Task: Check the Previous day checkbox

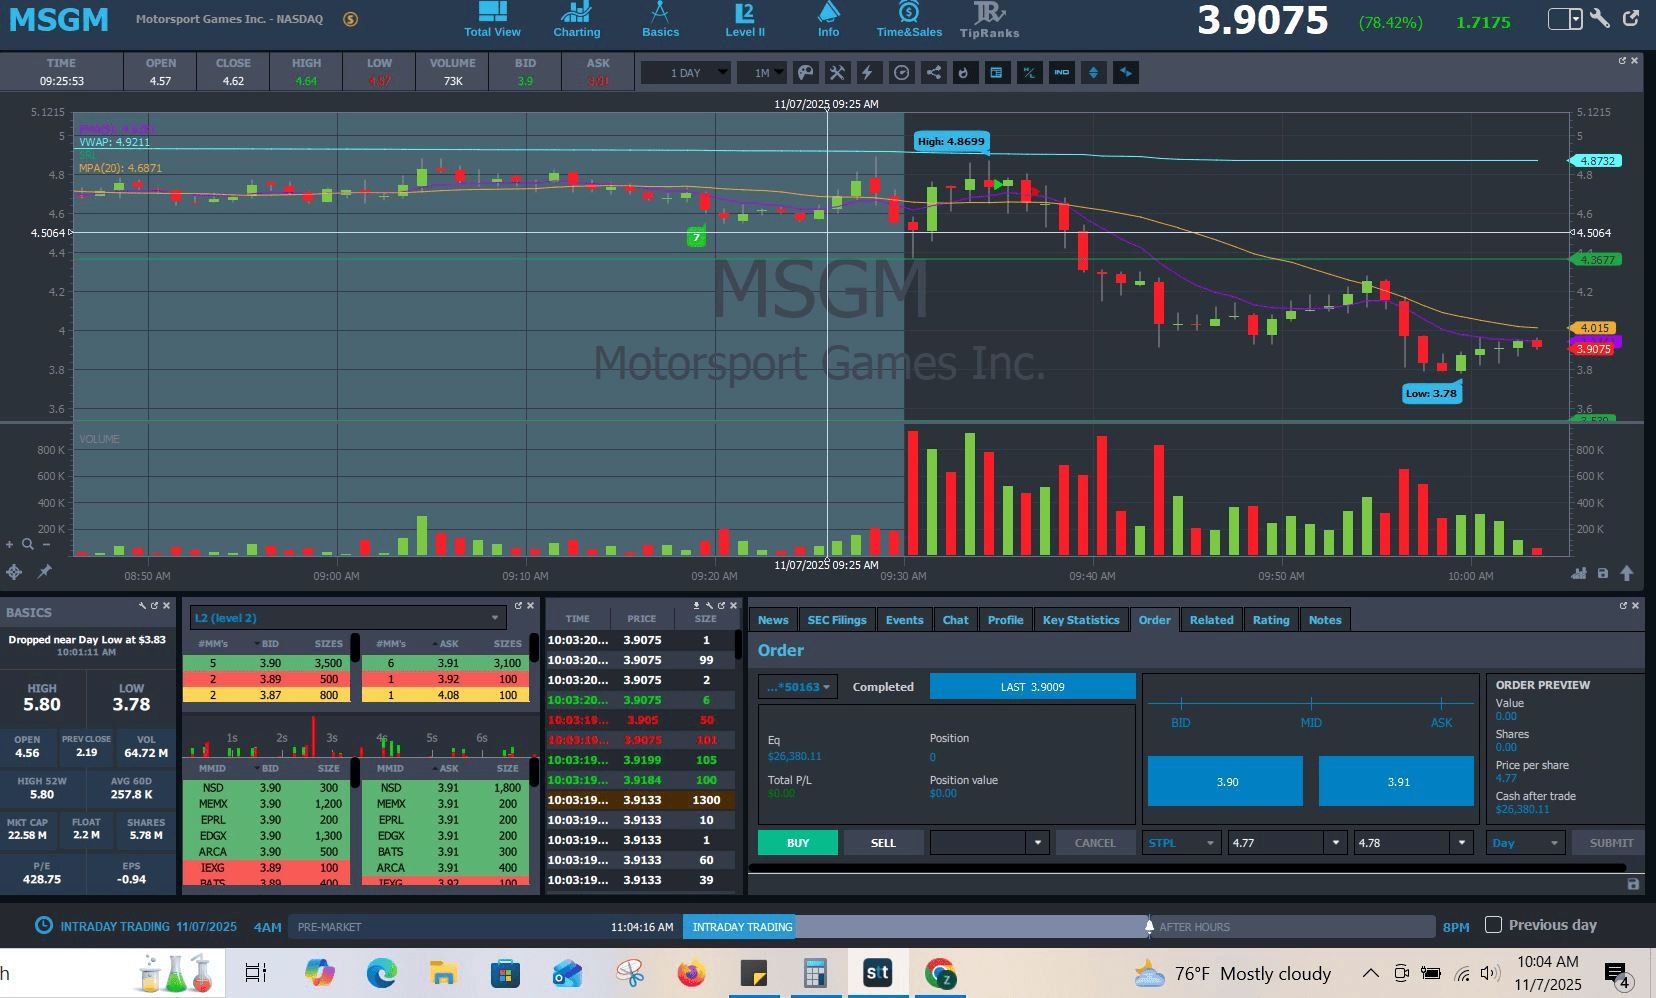Action: 1493,925
